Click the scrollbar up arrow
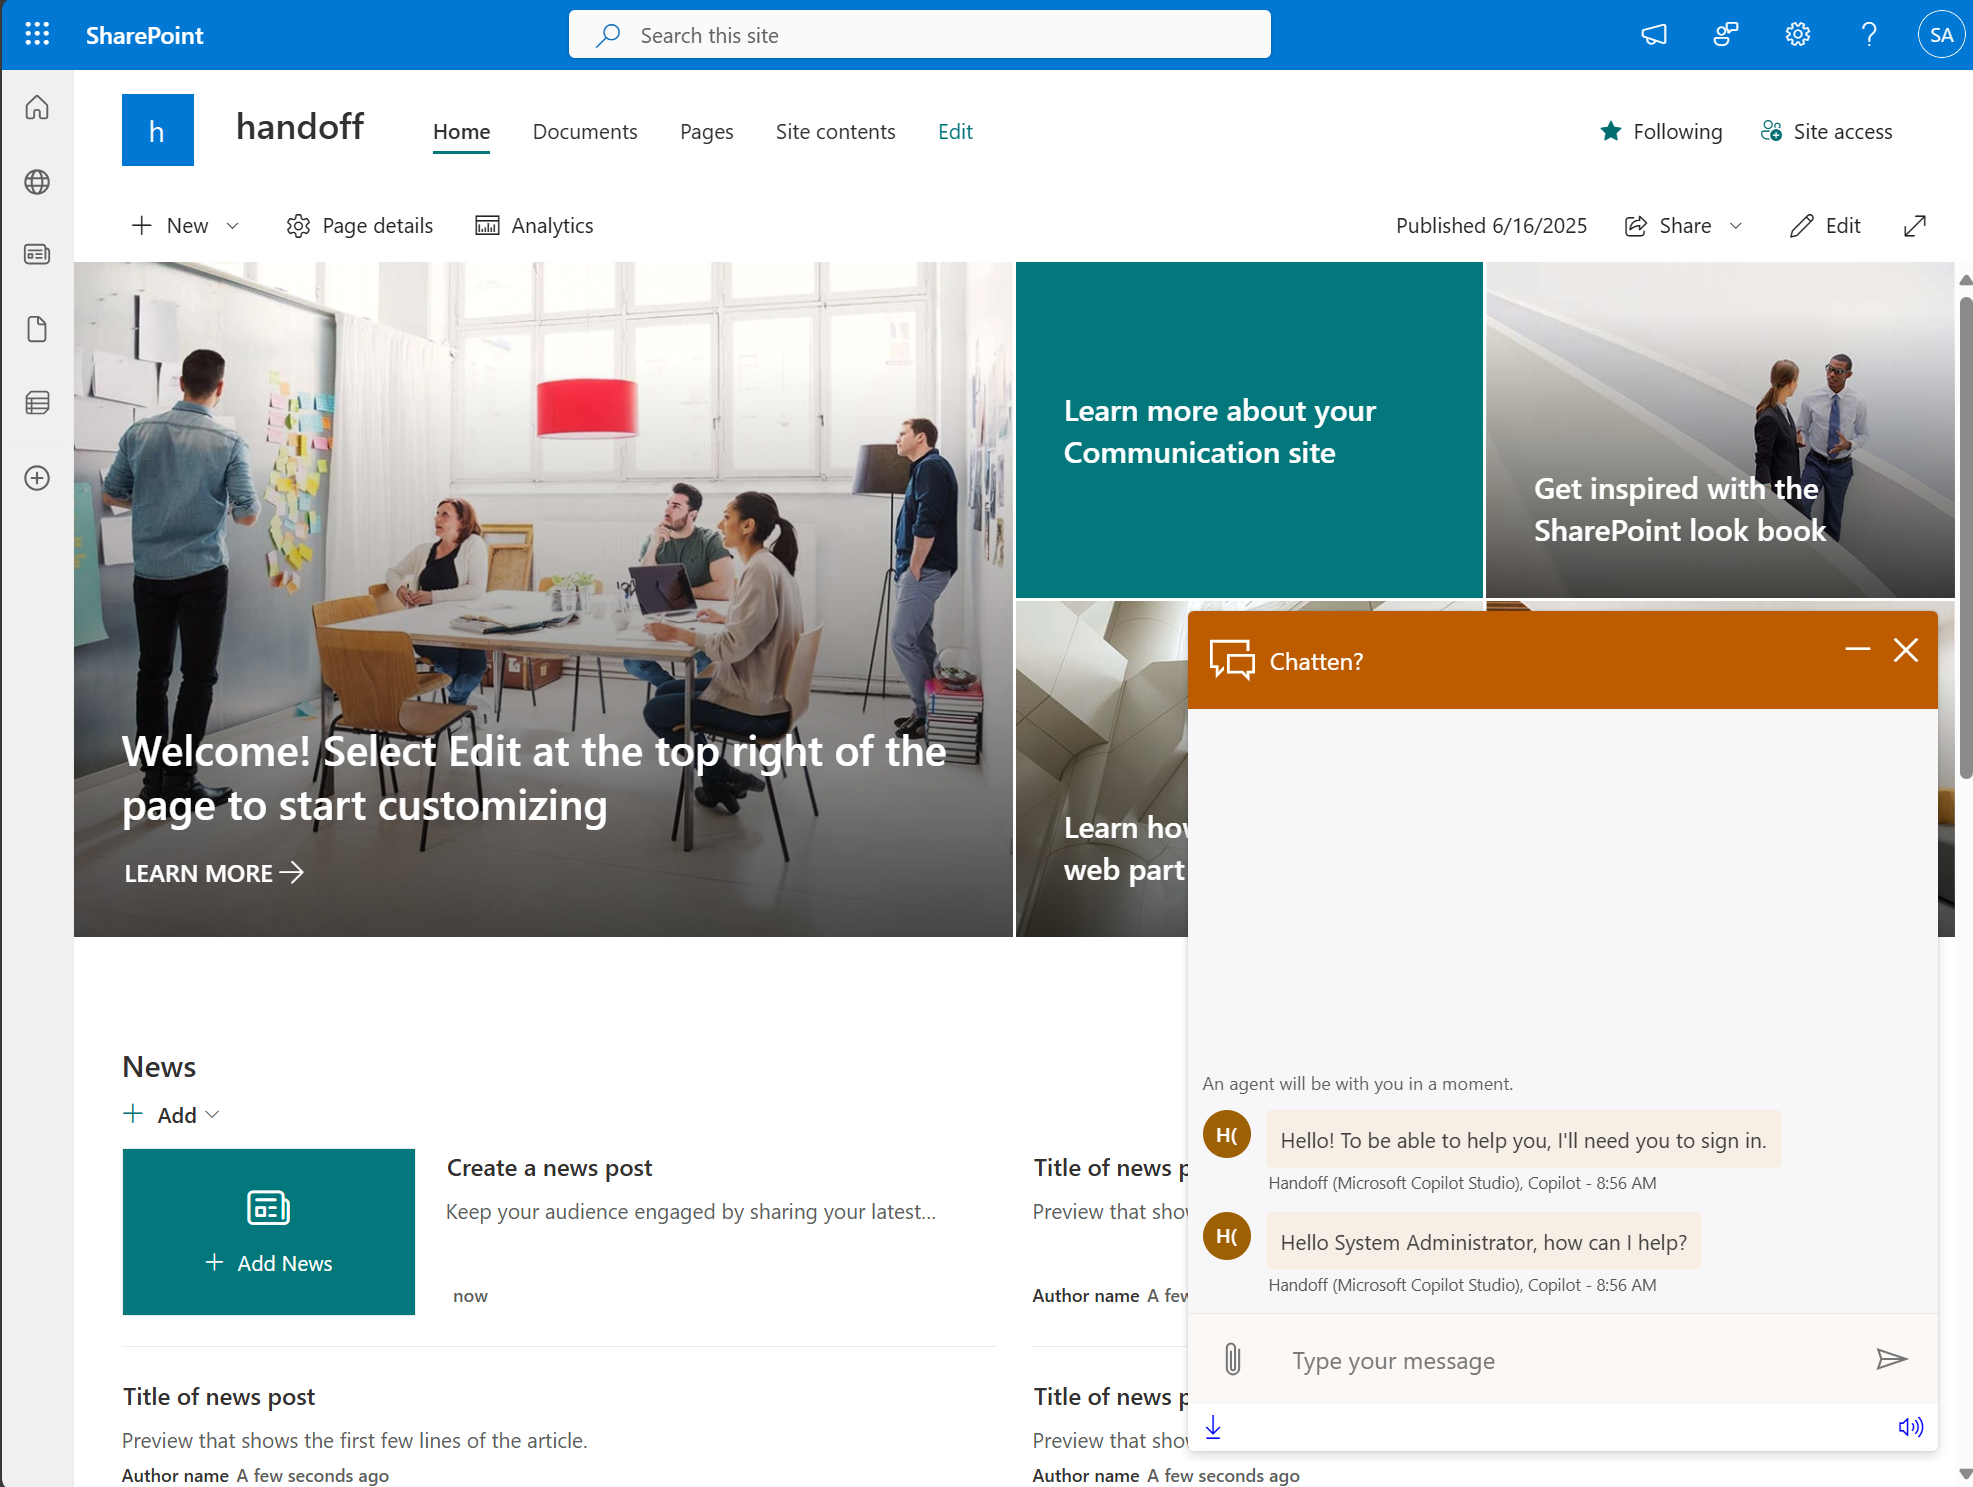 pos(1965,280)
